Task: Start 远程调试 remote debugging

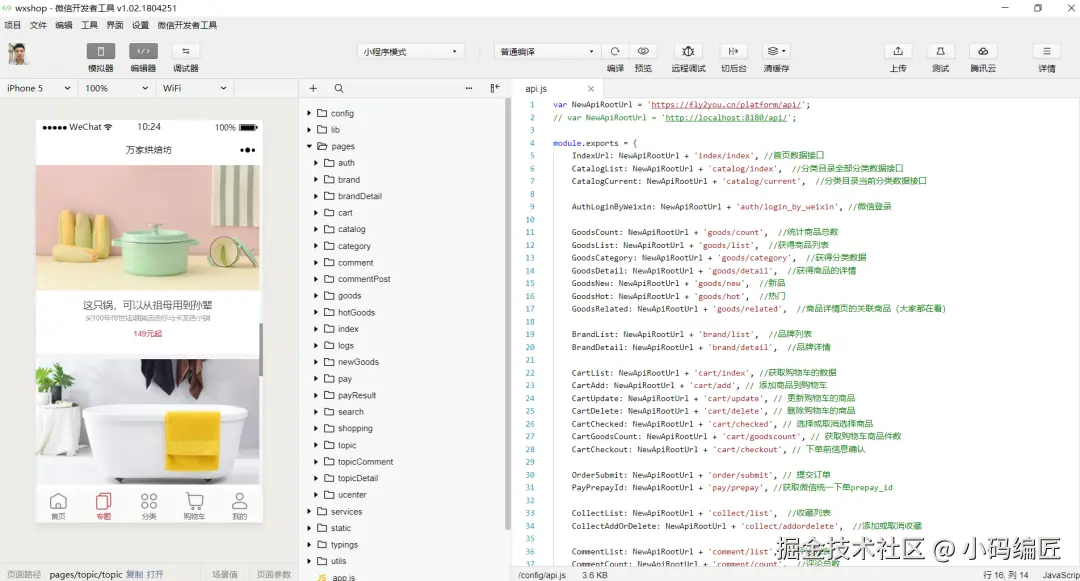Action: (x=688, y=51)
